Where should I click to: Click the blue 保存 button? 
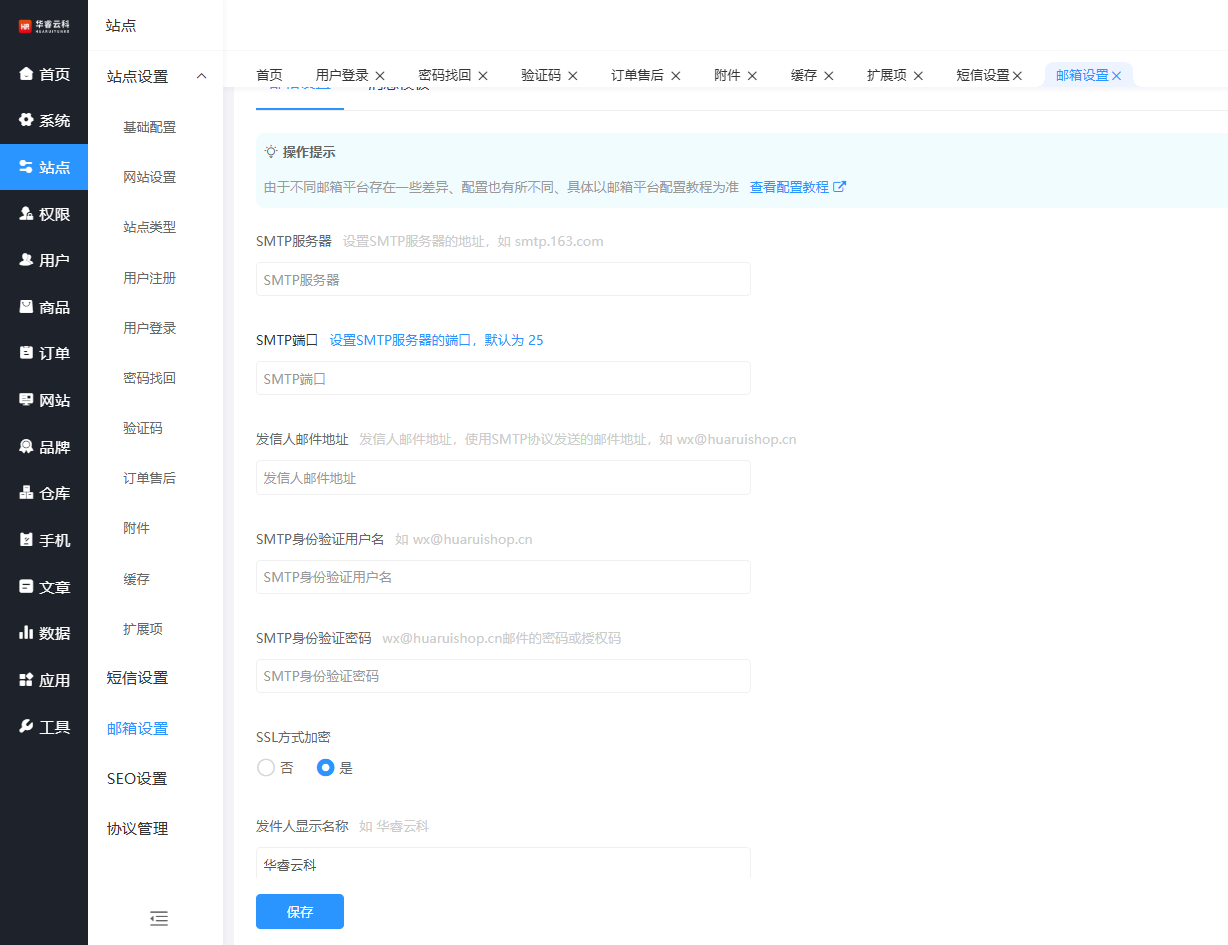pyautogui.click(x=299, y=912)
